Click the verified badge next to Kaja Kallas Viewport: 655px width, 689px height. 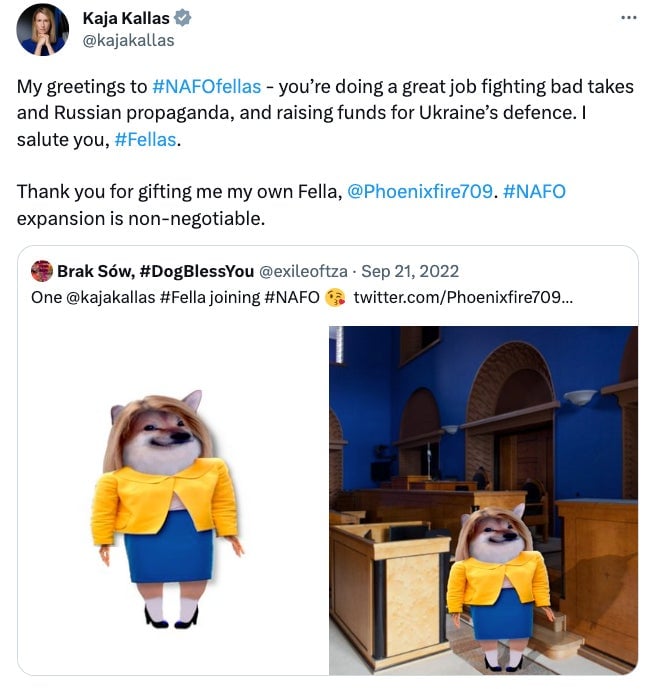pyautogui.click(x=183, y=19)
